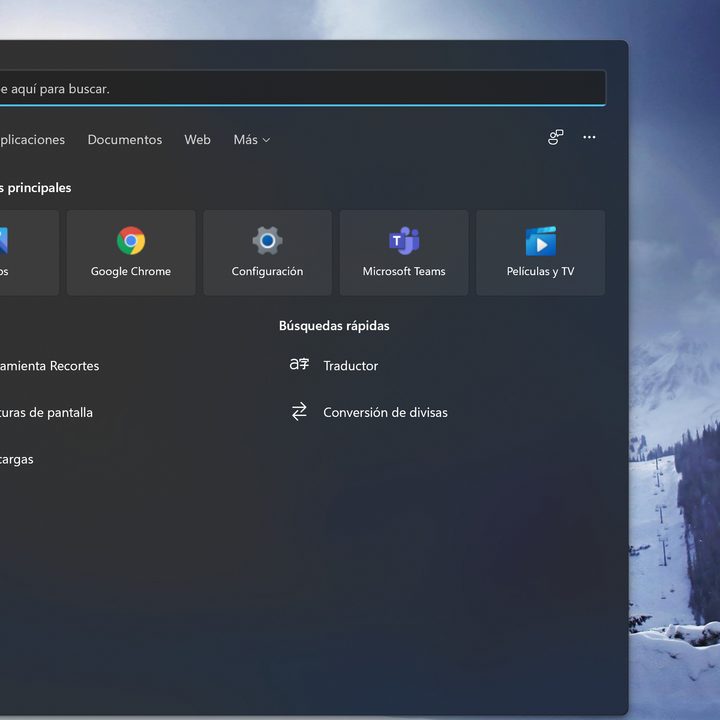
Task: Open the three-dots options menu
Action: pos(589,137)
